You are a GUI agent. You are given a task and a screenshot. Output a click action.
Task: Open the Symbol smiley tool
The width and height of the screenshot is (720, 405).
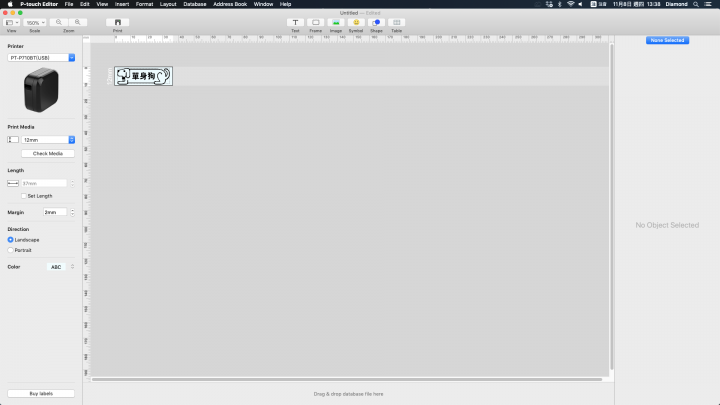356,22
